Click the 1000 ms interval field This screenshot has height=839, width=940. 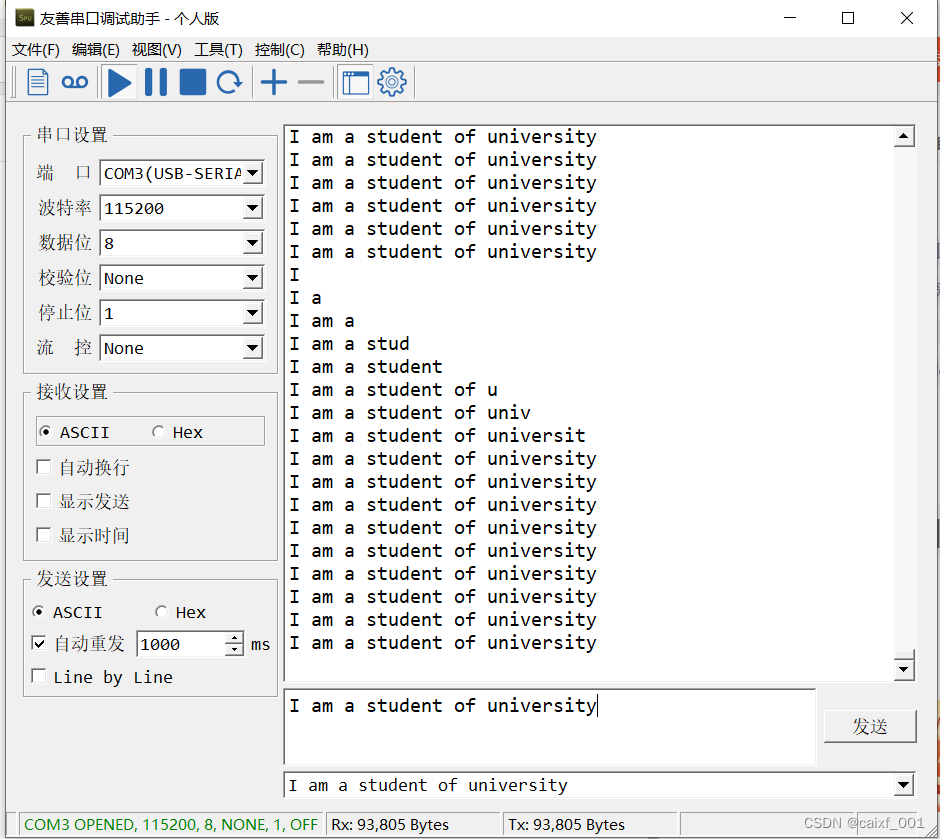181,644
